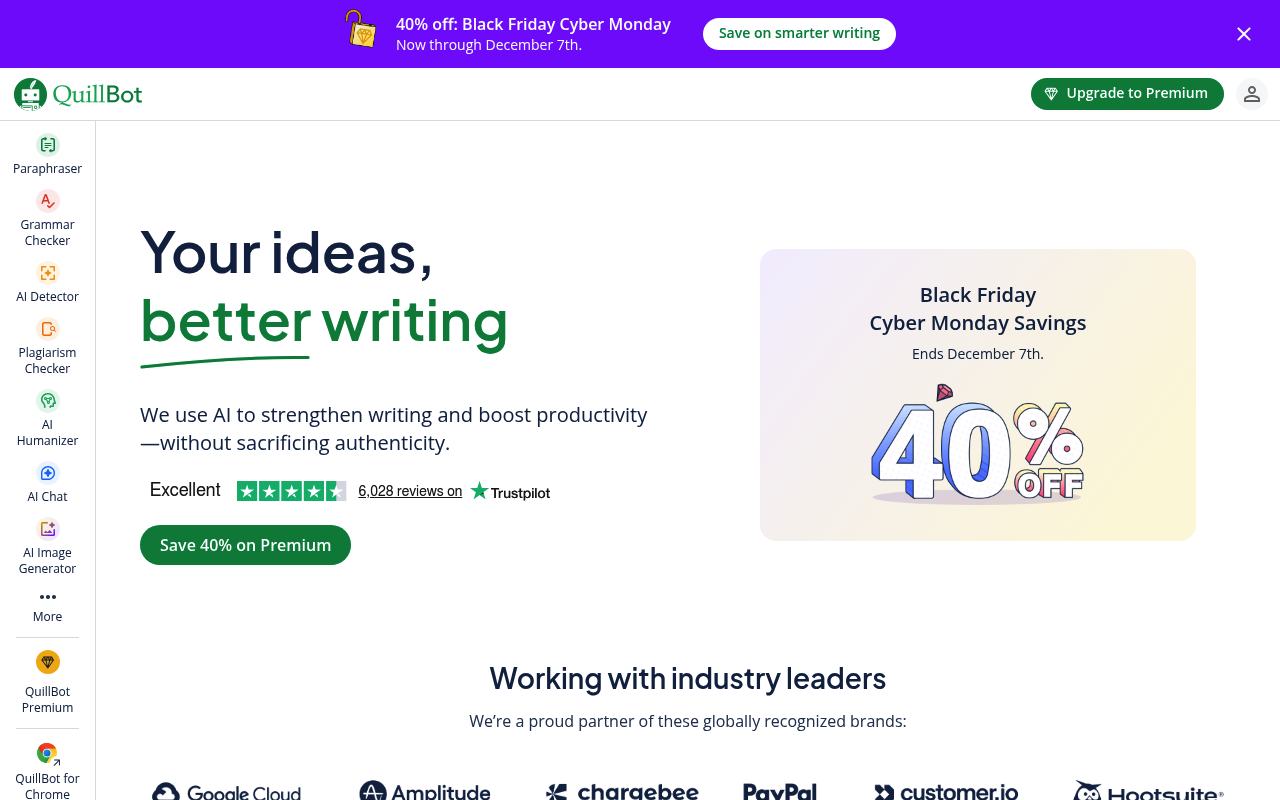The image size is (1280, 800).
Task: Start AI Chat from sidebar
Action: point(48,473)
